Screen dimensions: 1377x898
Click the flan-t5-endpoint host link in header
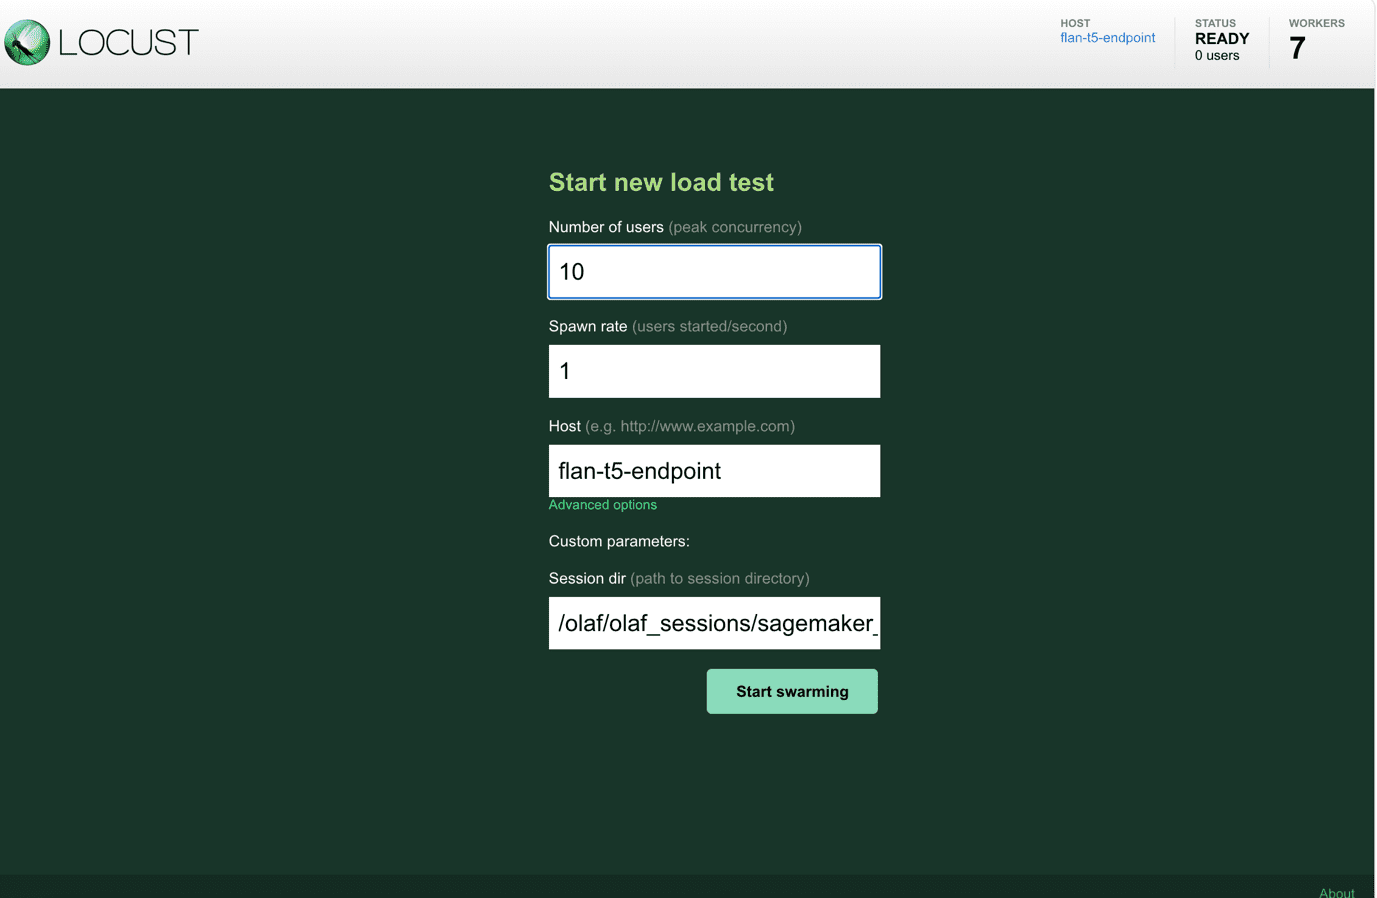1107,37
